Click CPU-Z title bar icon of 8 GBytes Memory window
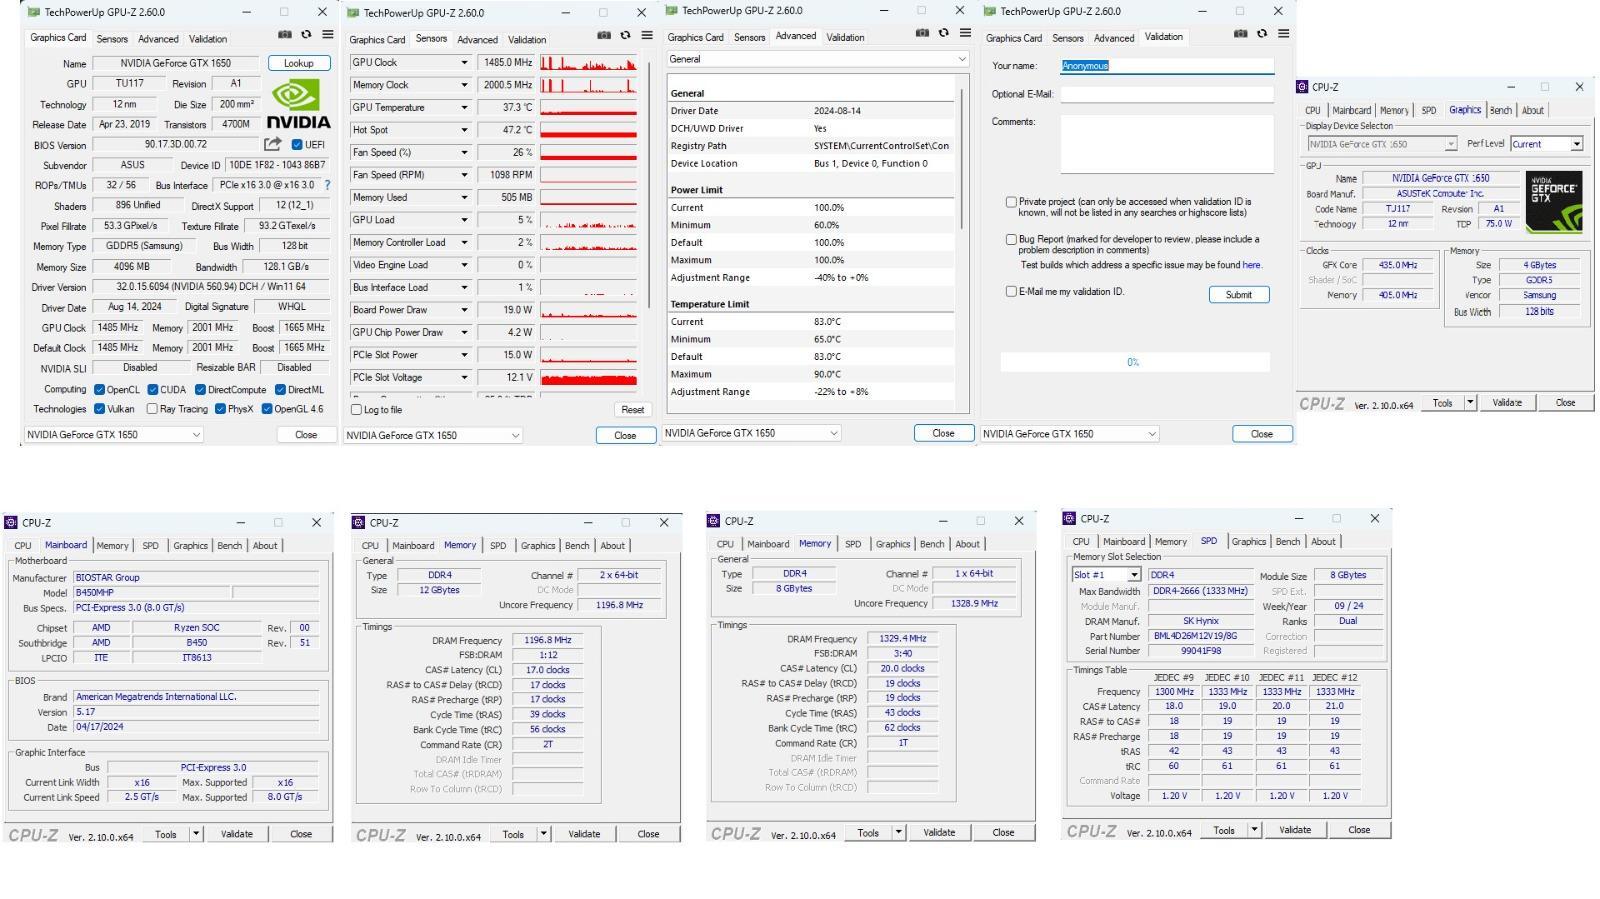Viewport: 1600px width, 899px height. pos(713,520)
